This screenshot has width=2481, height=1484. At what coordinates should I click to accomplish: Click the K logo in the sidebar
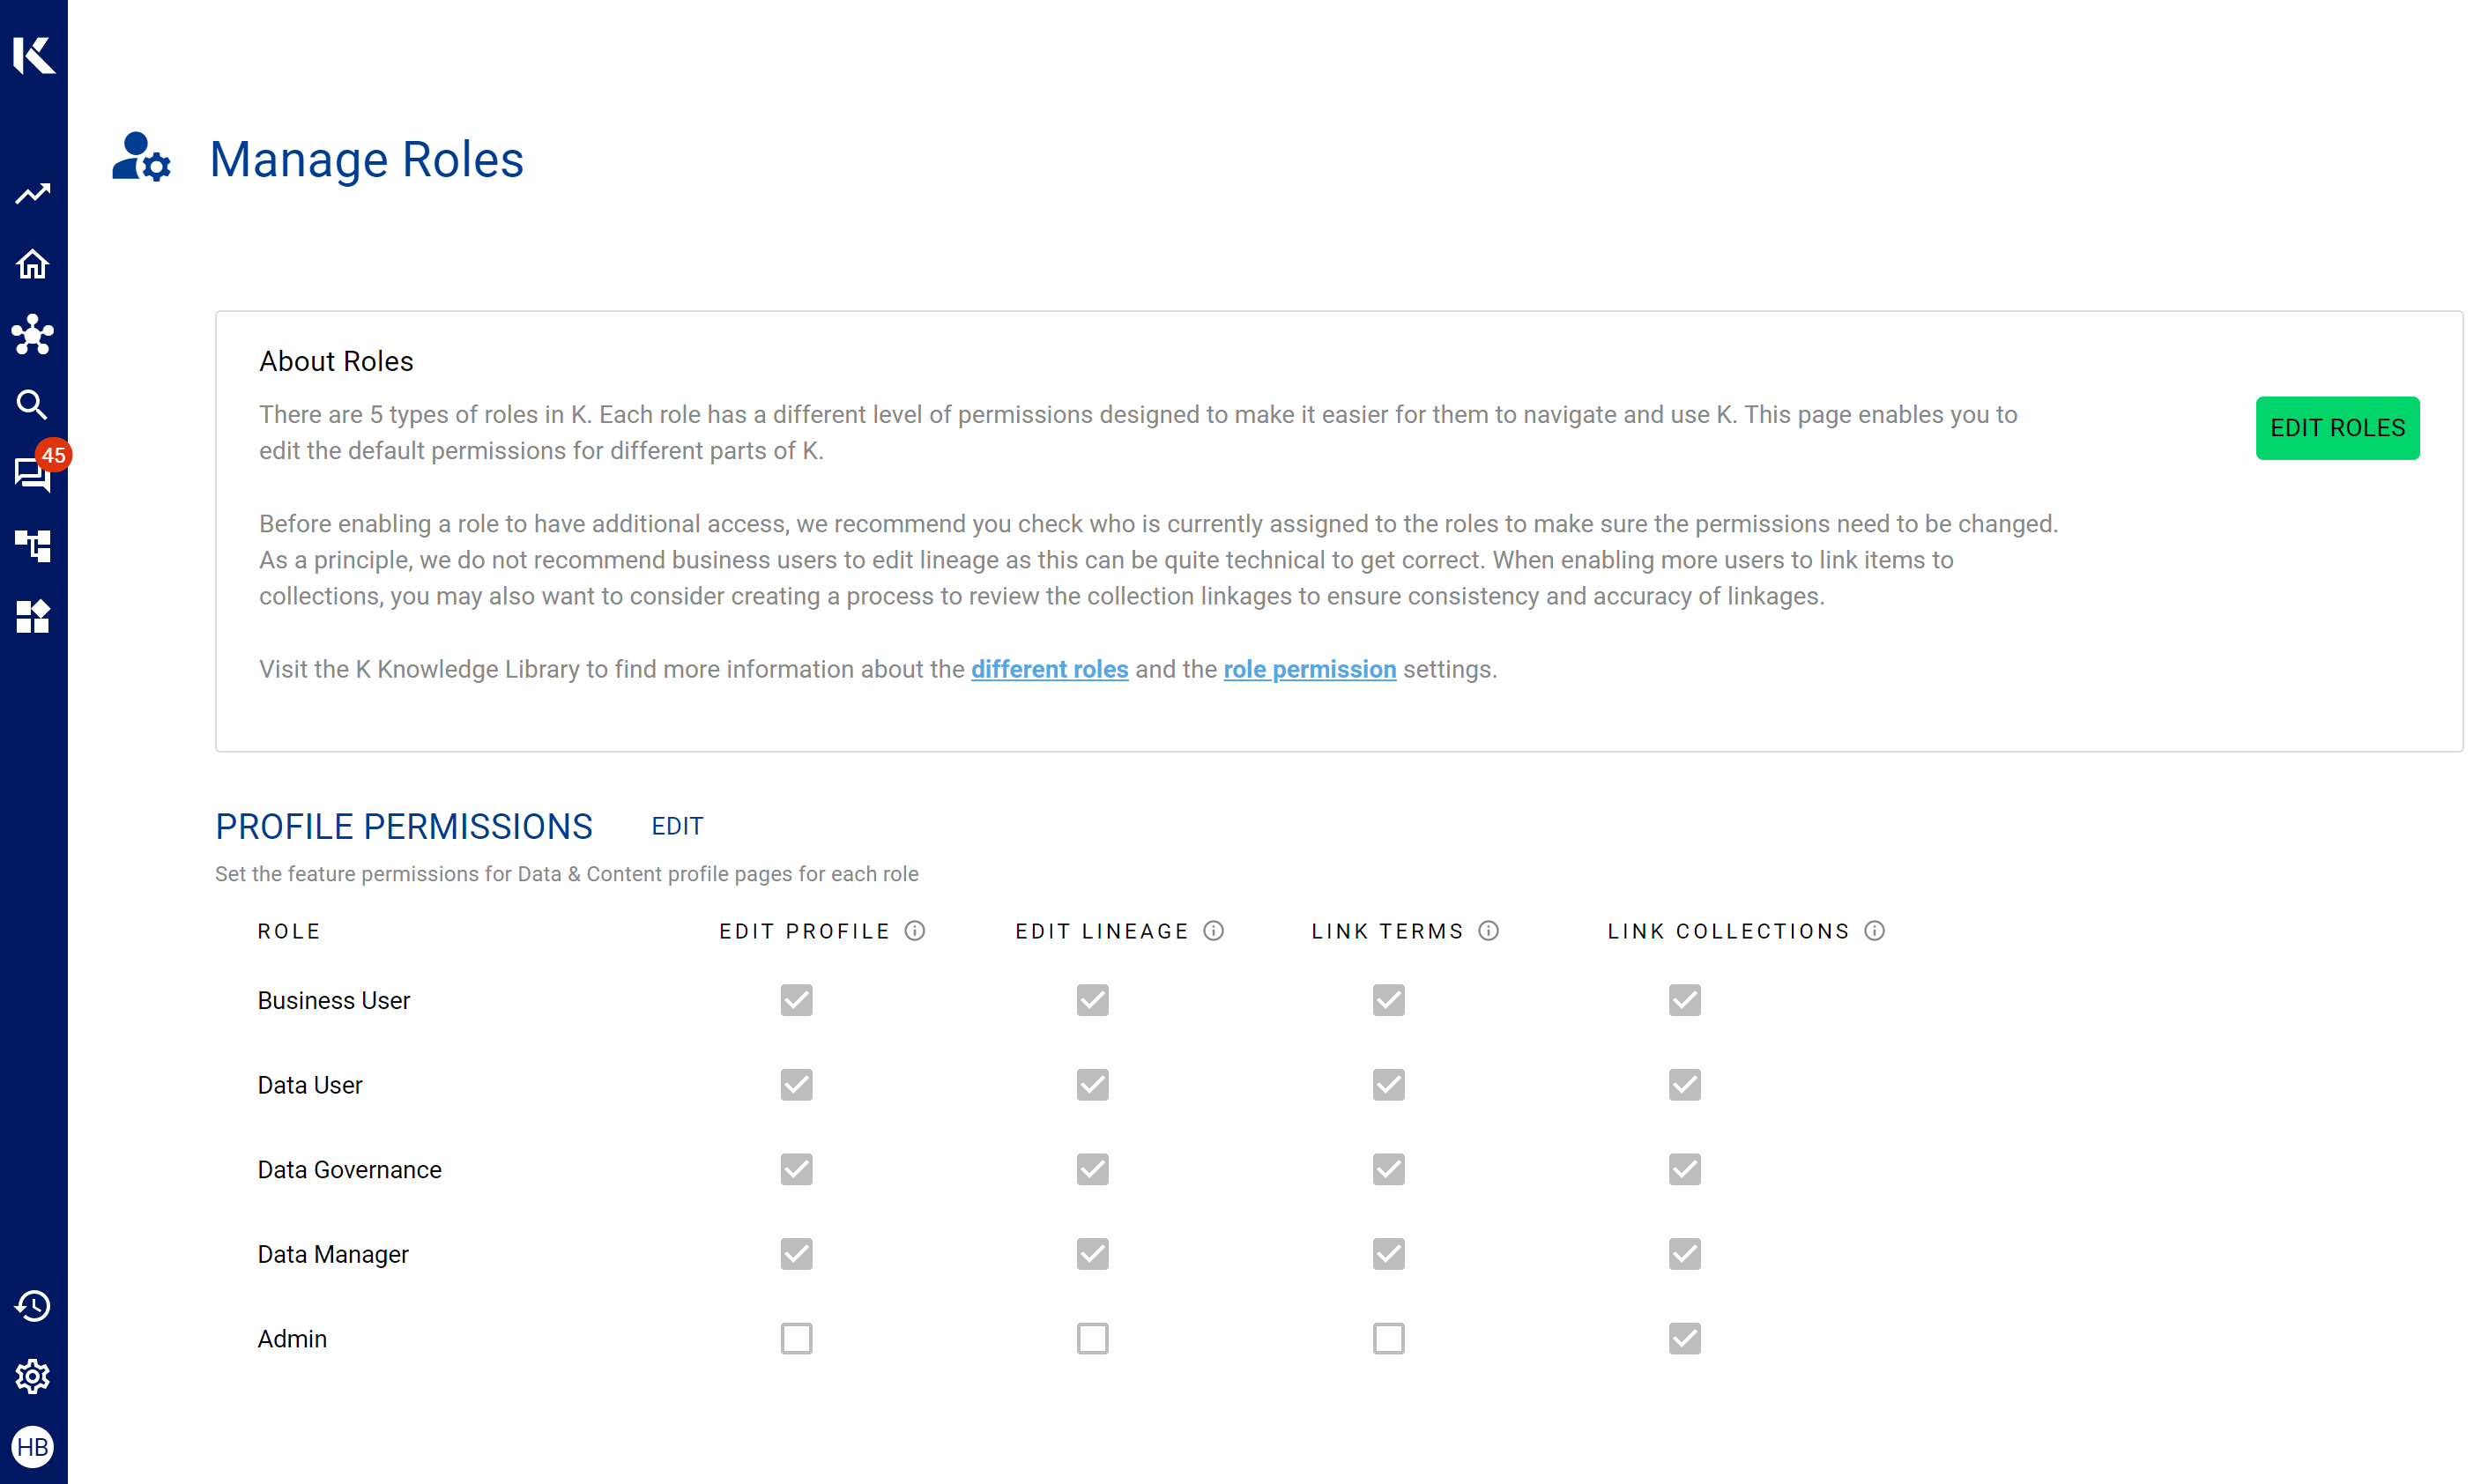tap(33, 54)
